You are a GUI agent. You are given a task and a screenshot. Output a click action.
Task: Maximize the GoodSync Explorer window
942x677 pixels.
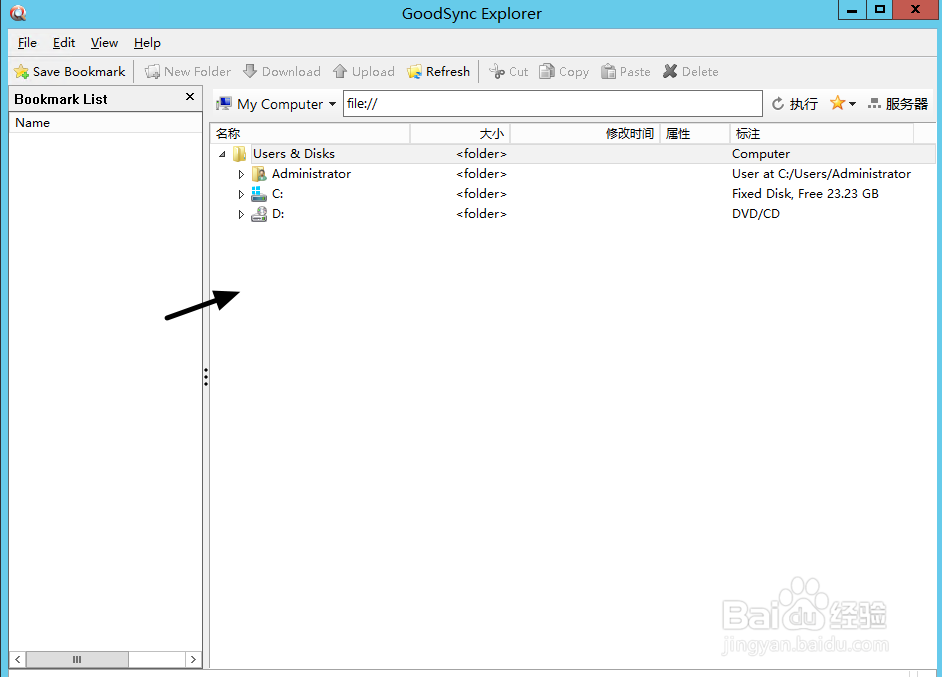[x=880, y=9]
